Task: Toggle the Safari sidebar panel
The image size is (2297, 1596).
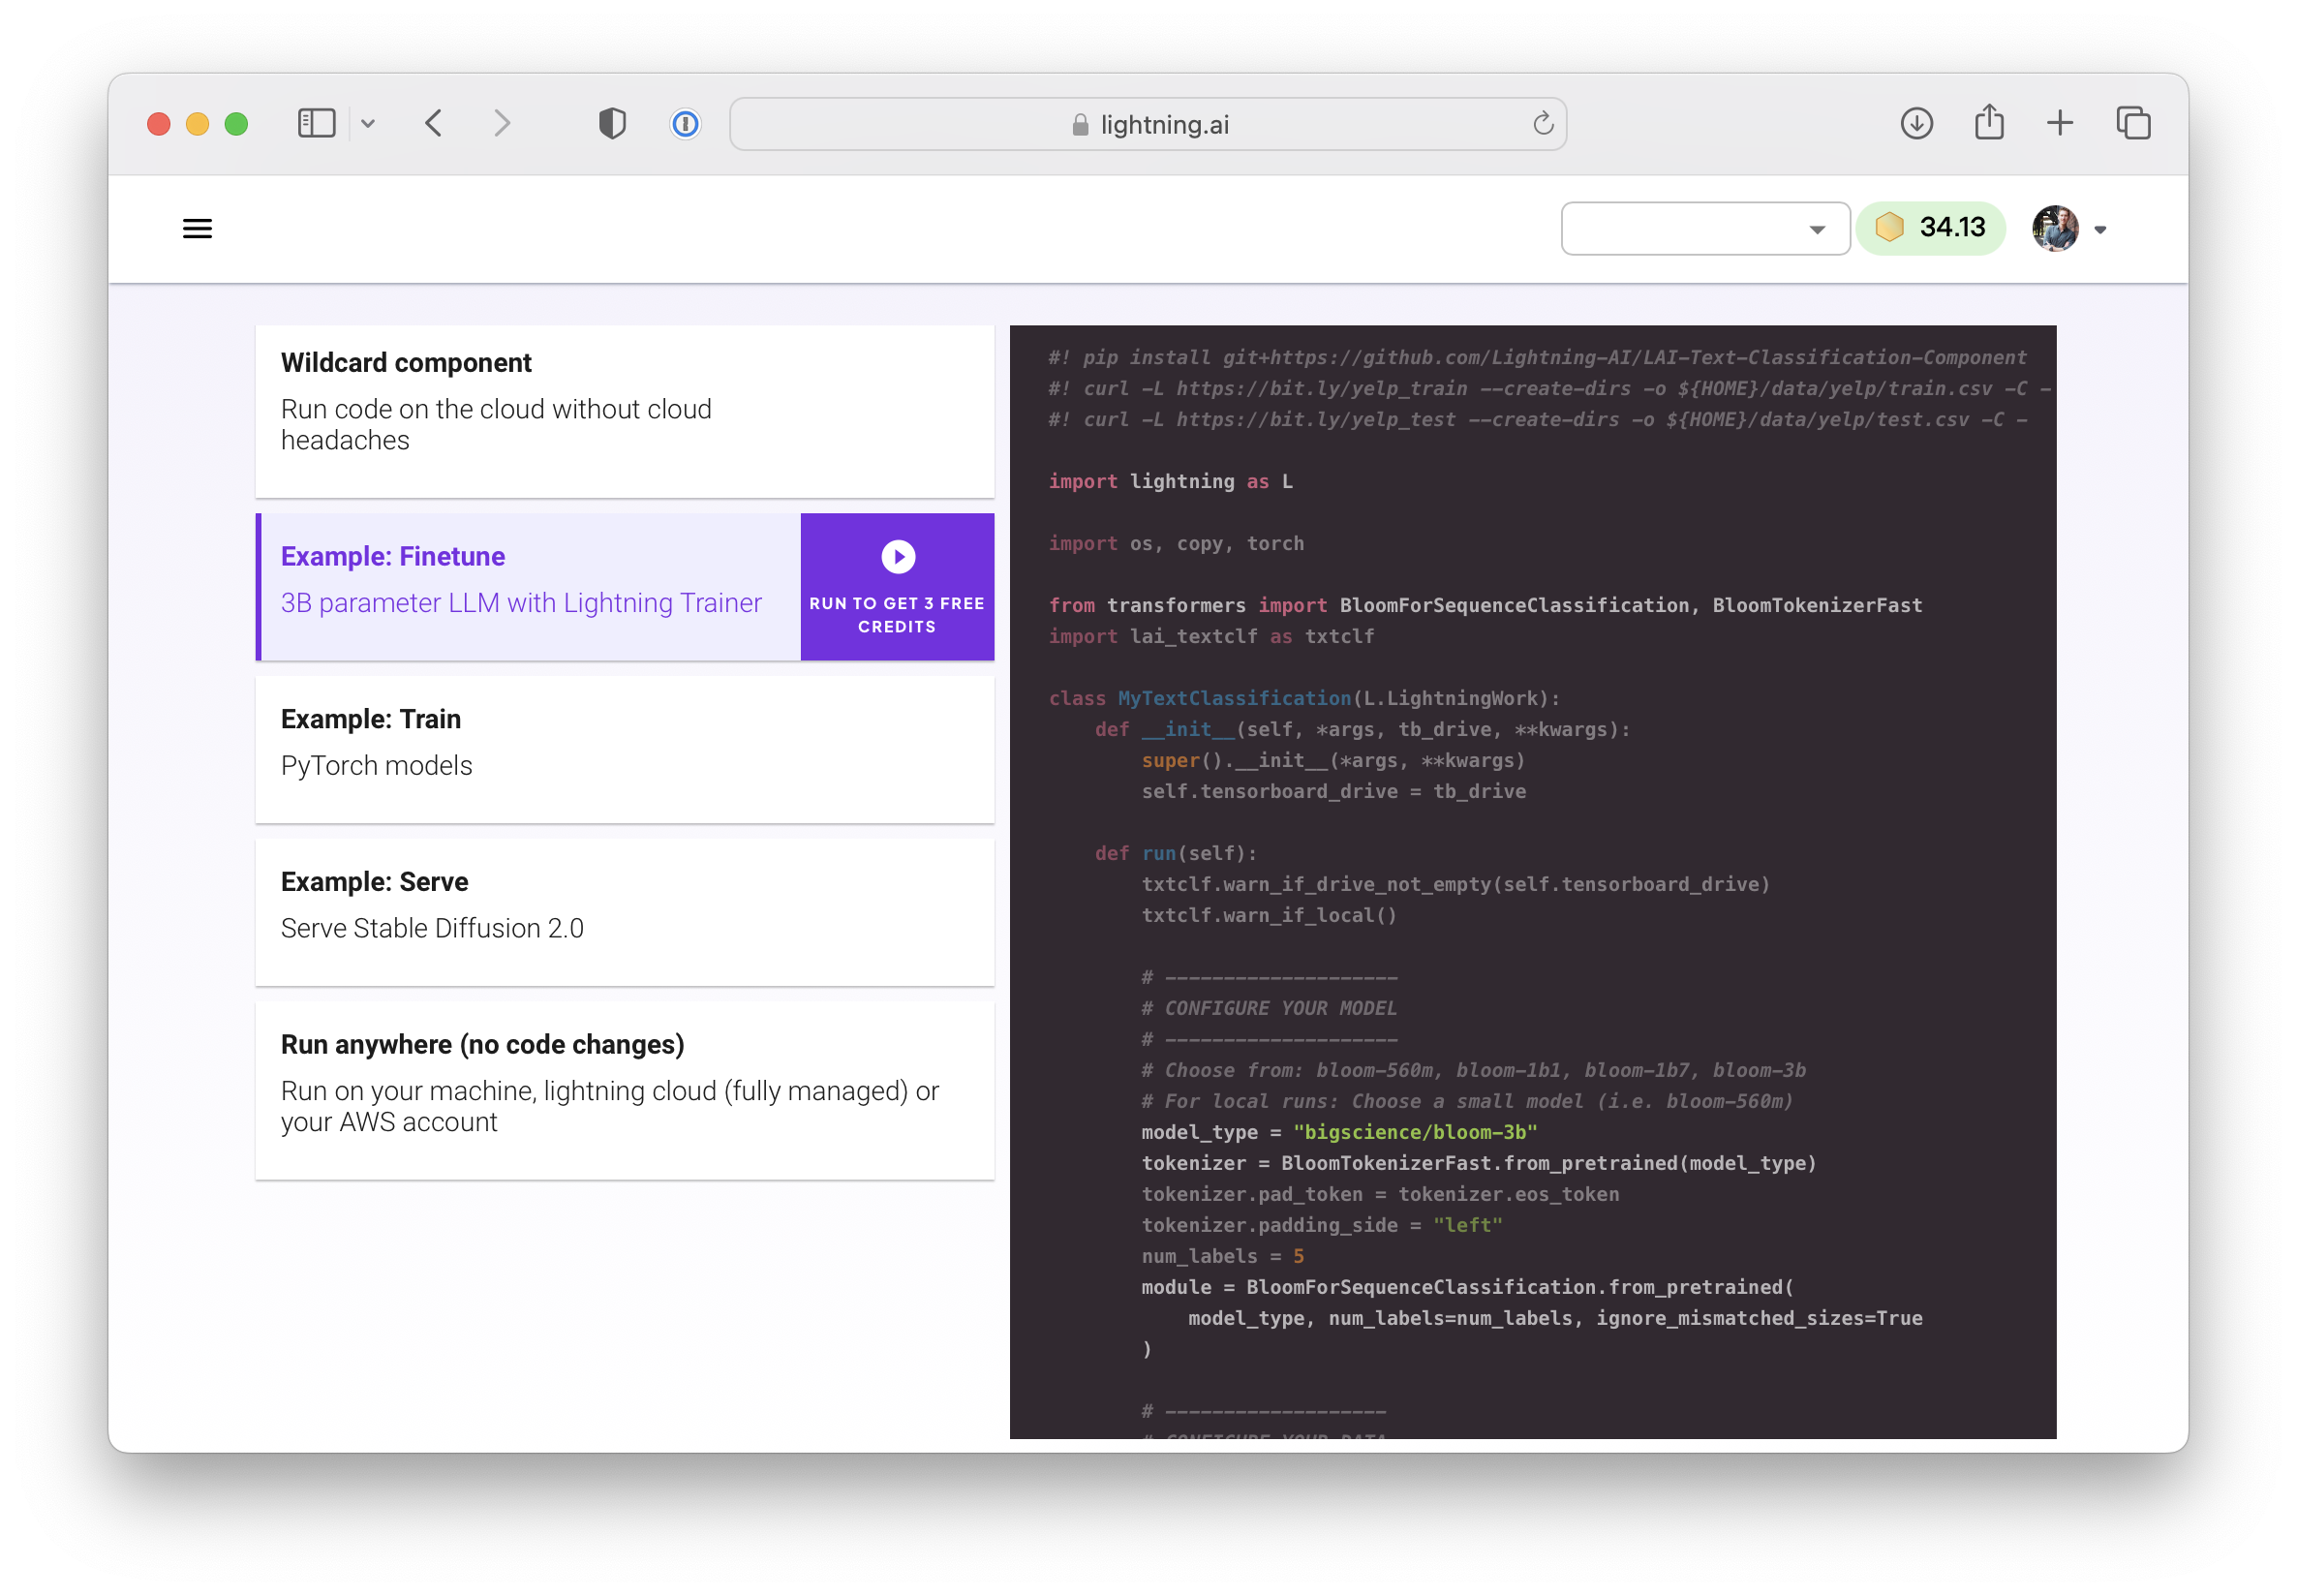Action: point(316,124)
